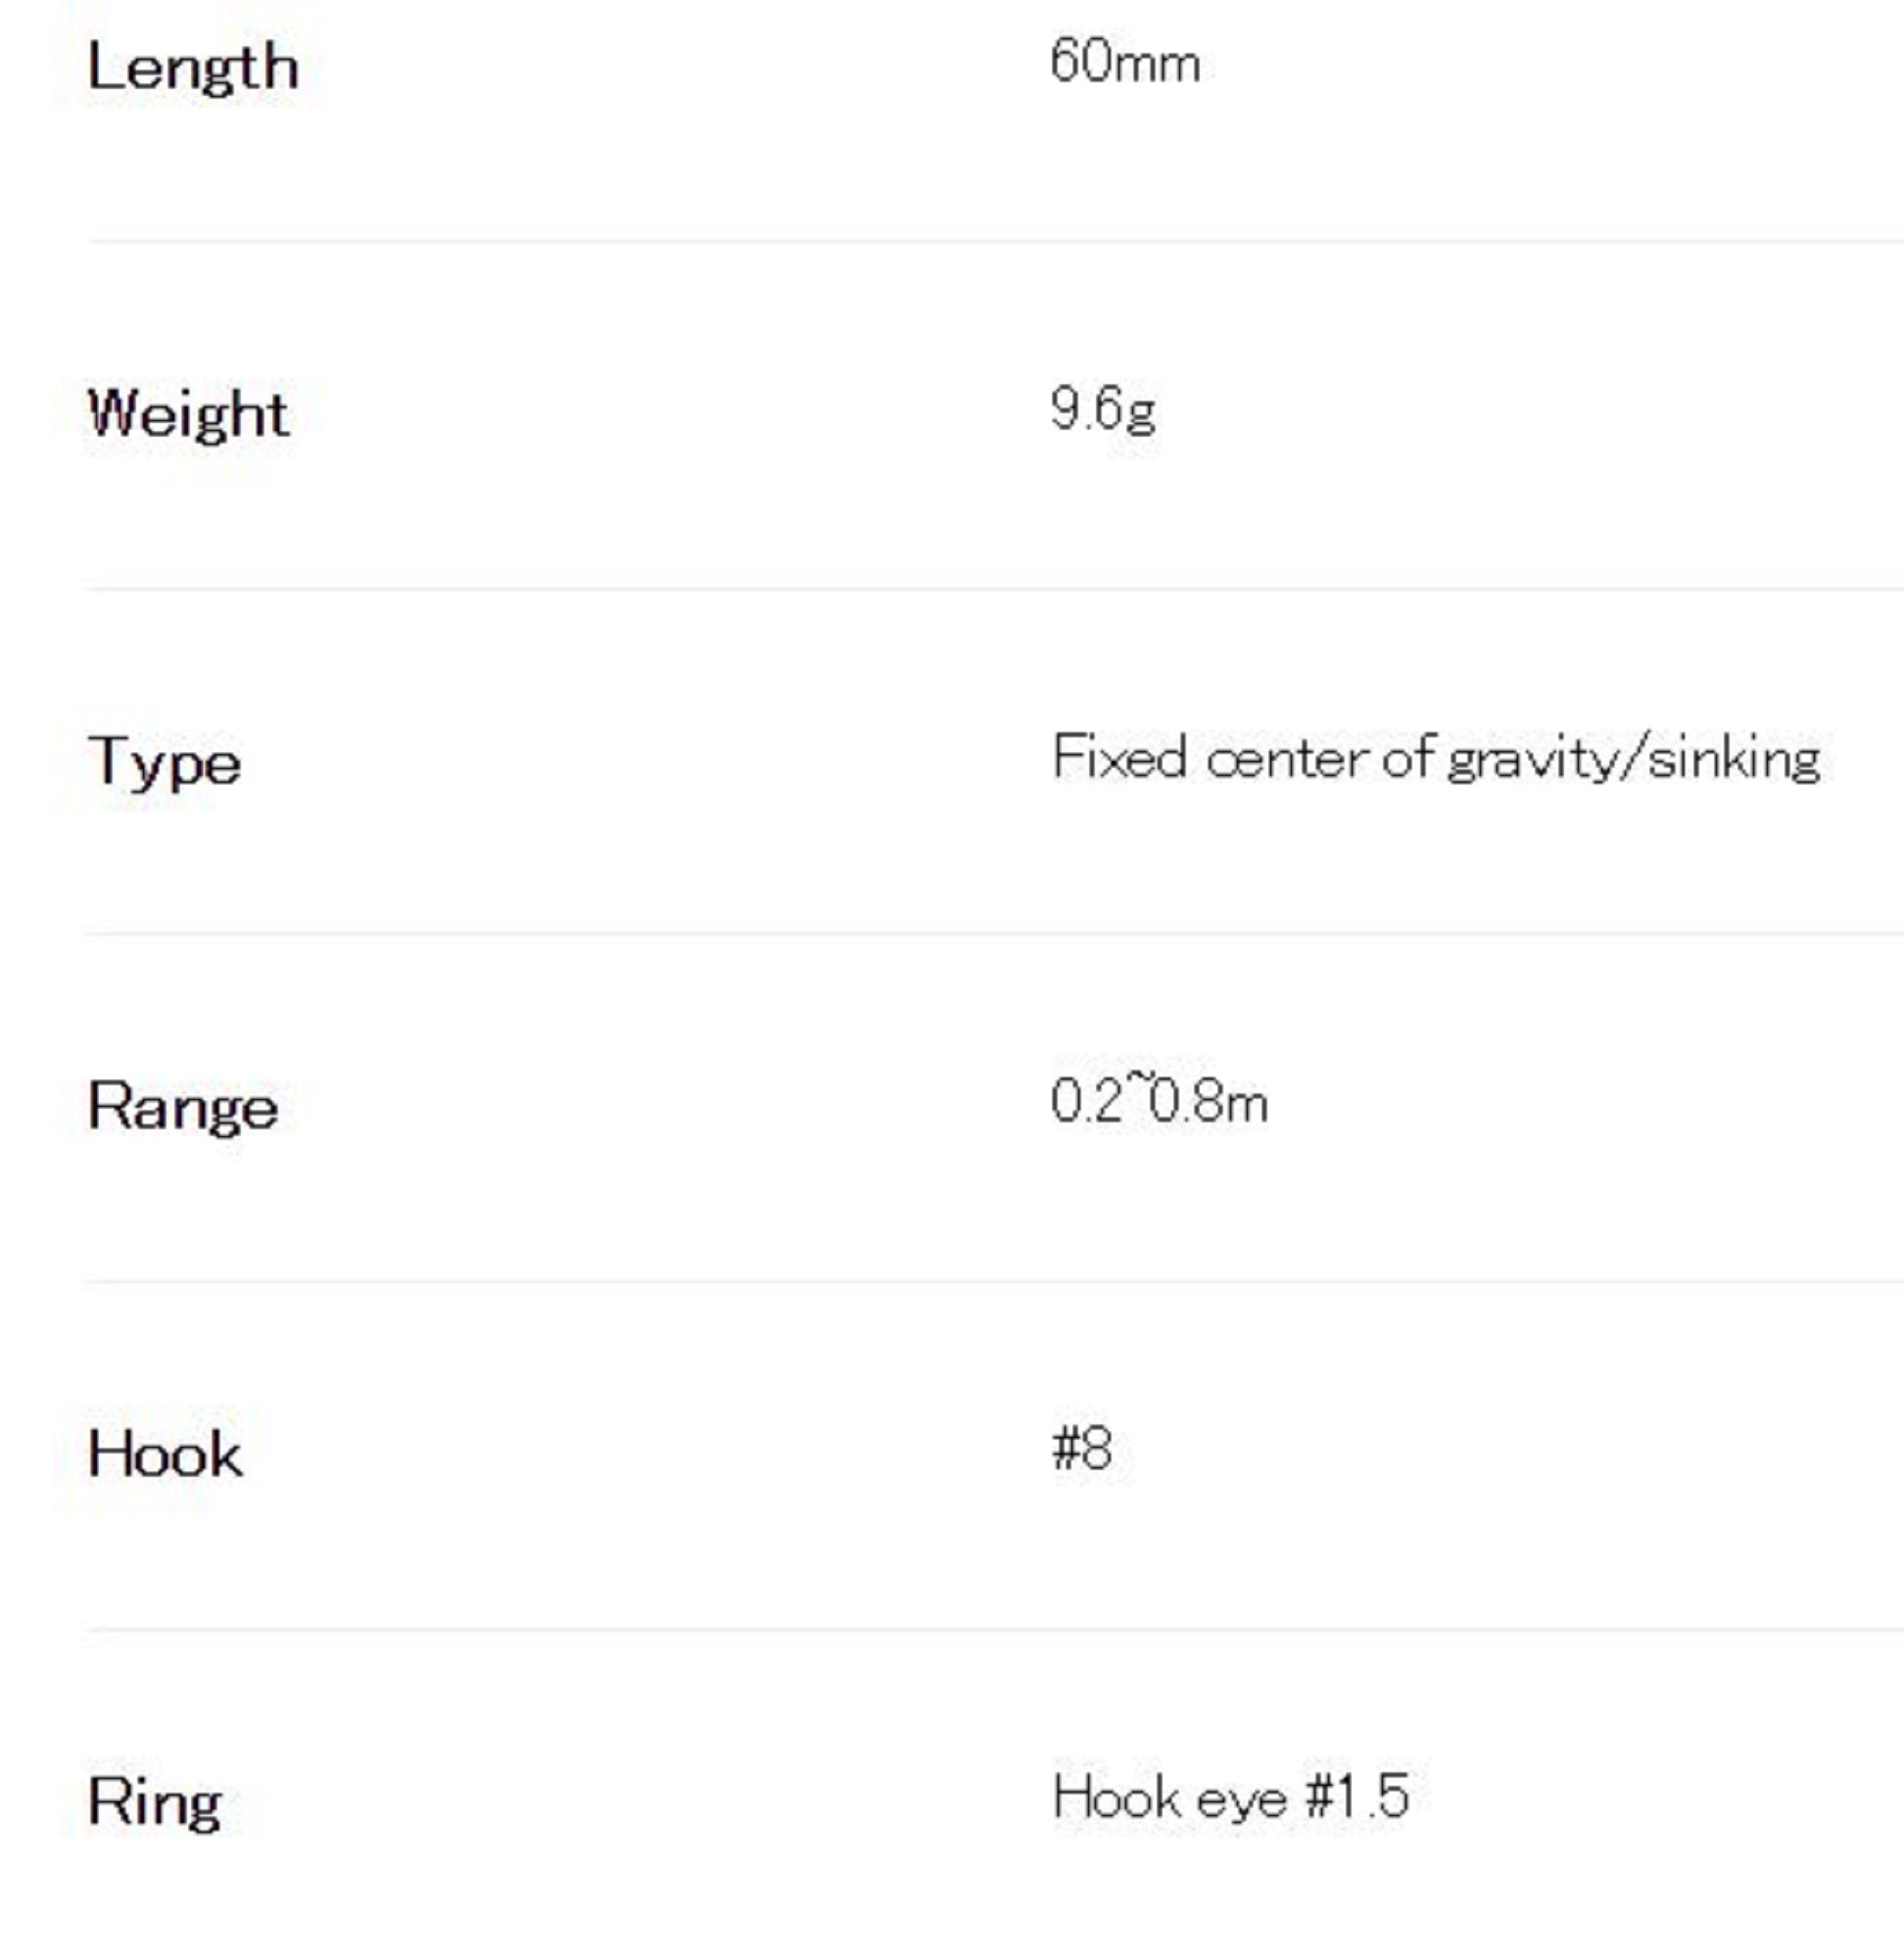Screen dimensions: 1904x1959
Task: Select the 0.2~0.8m range value
Action: pyautogui.click(x=1158, y=1102)
